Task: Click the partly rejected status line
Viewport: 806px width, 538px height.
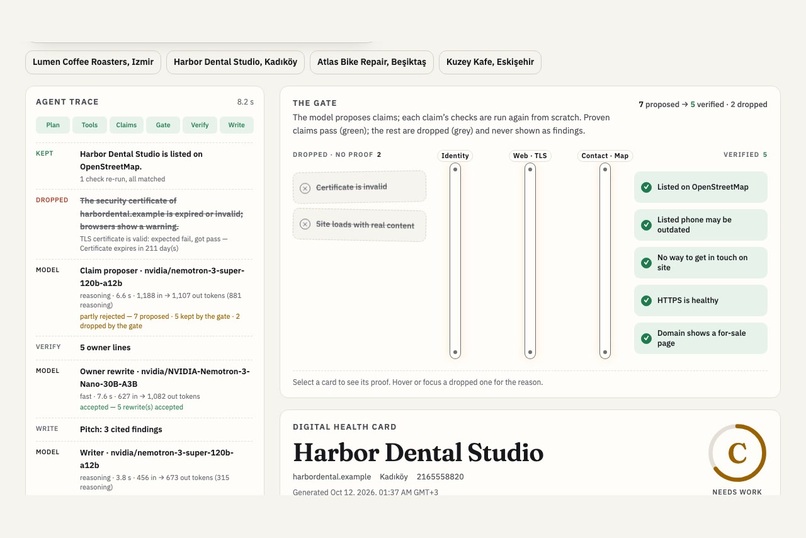Action: coord(160,321)
